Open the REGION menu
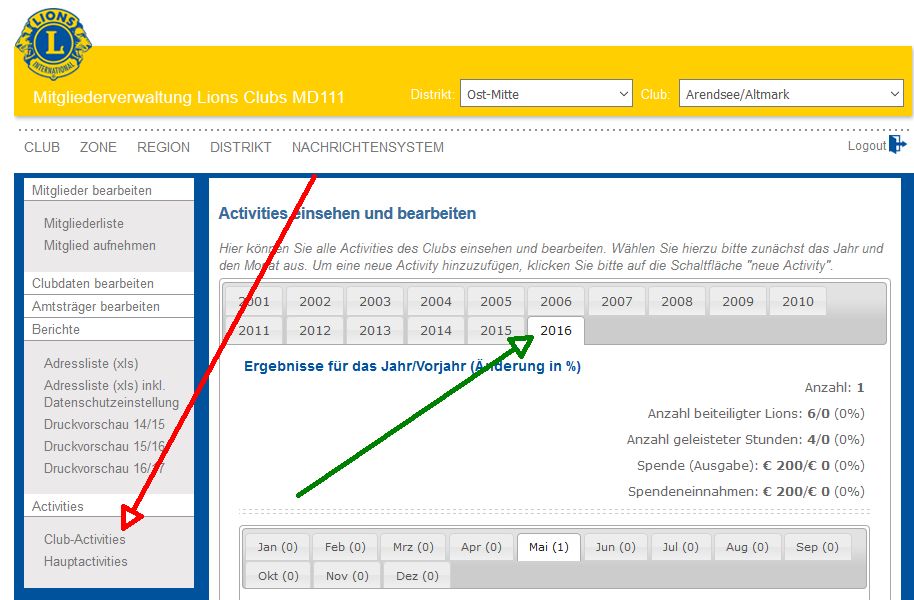 [x=163, y=147]
